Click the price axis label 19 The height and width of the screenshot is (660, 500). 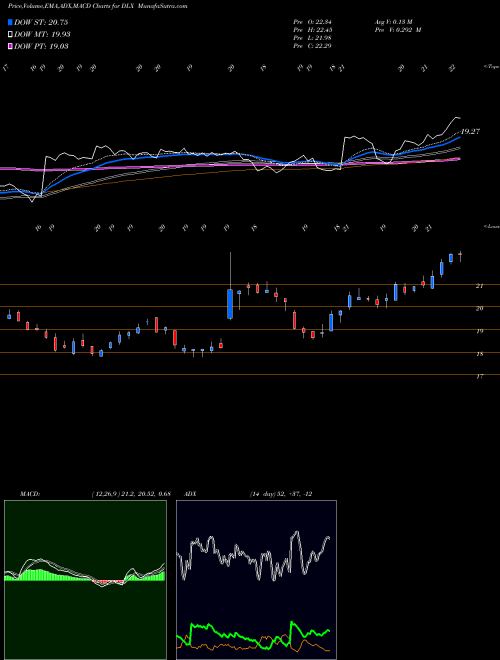pos(479,331)
